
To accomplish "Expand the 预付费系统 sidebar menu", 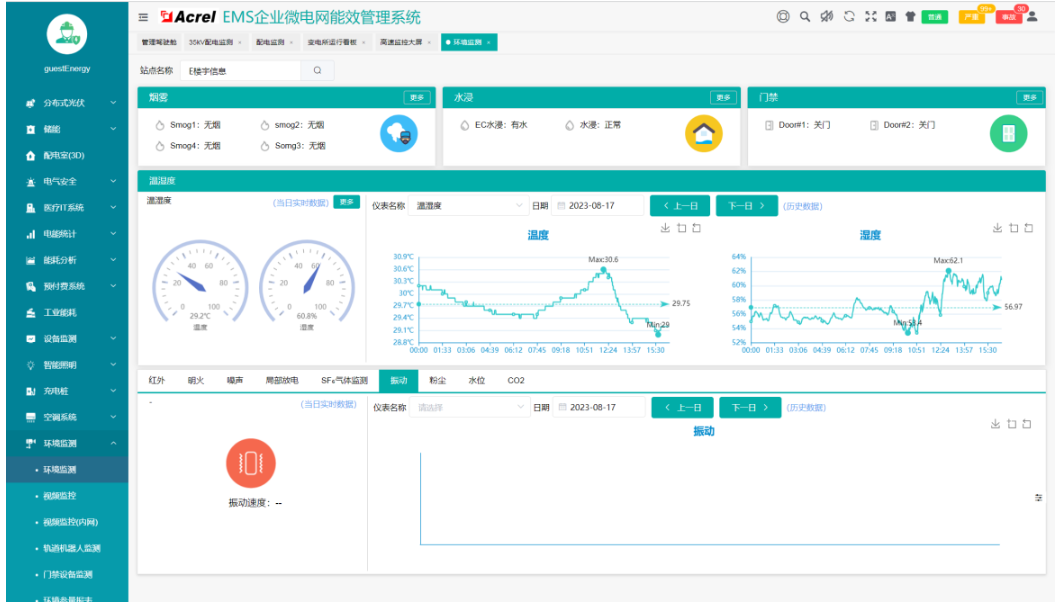I will (67, 287).
